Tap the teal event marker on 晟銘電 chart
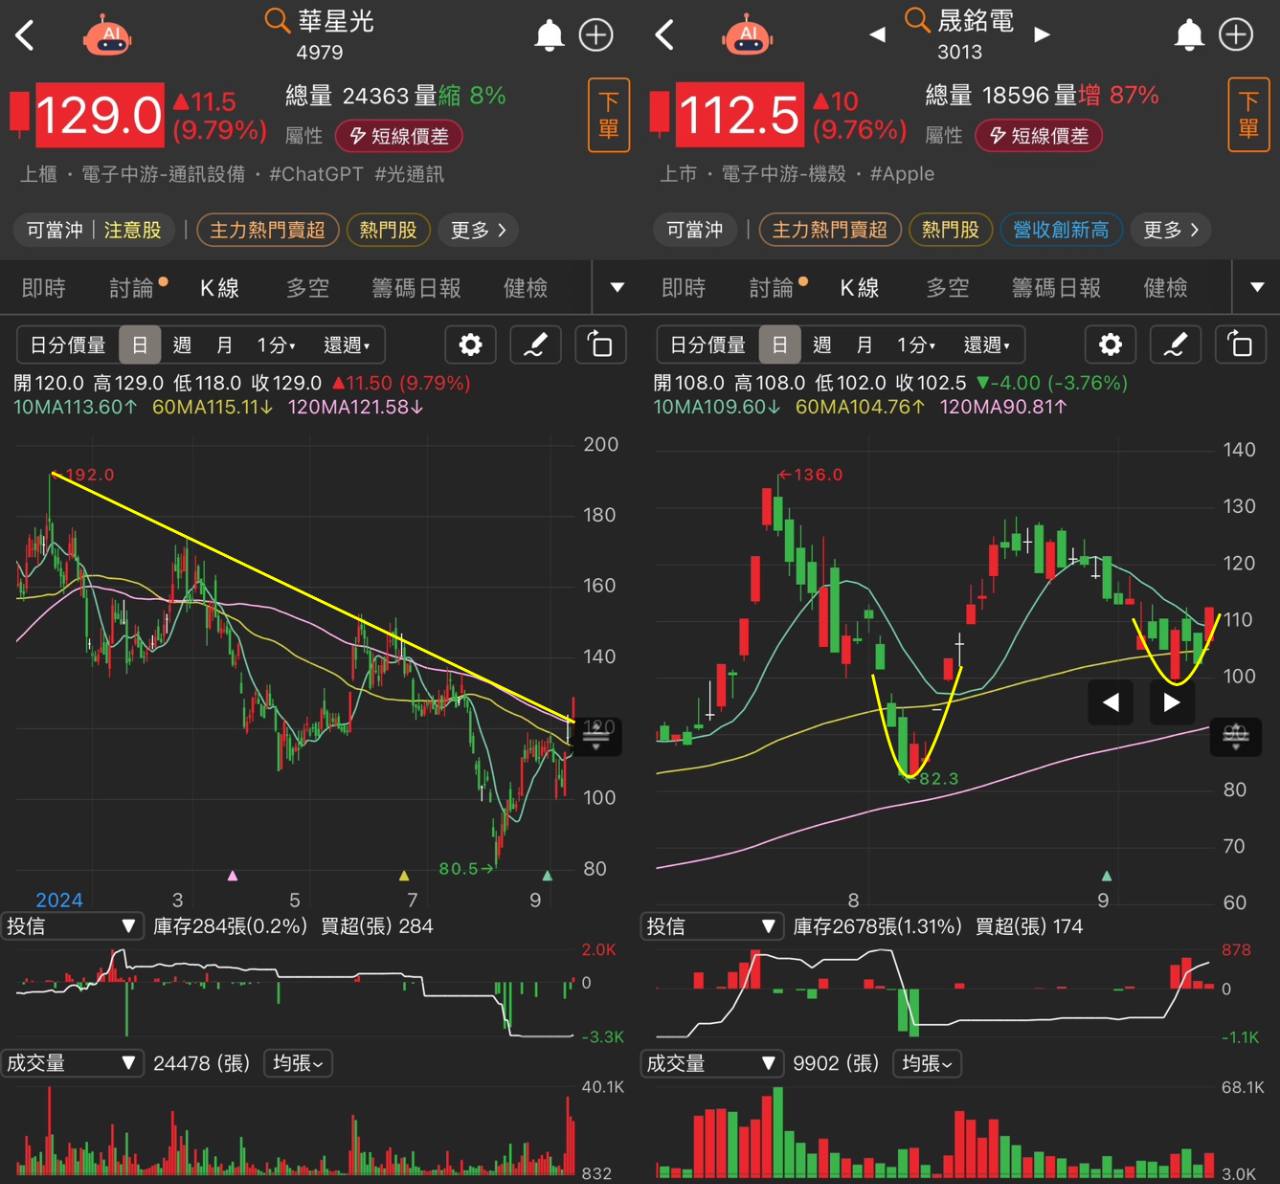 pos(1106,876)
